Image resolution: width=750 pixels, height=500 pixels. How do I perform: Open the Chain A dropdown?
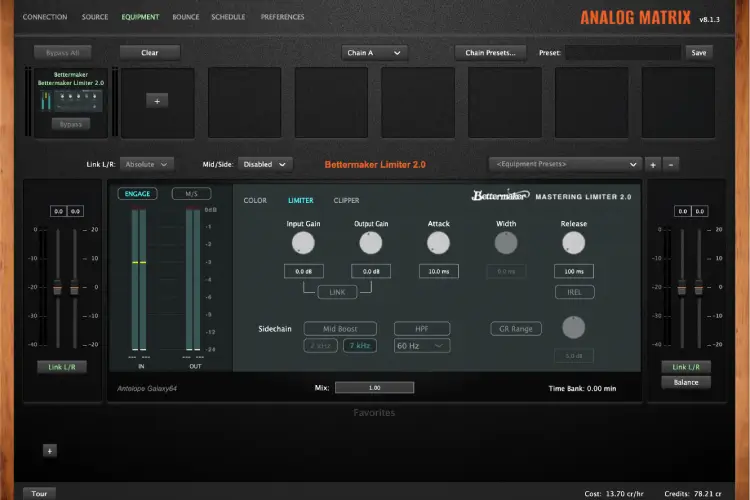pyautogui.click(x=375, y=52)
